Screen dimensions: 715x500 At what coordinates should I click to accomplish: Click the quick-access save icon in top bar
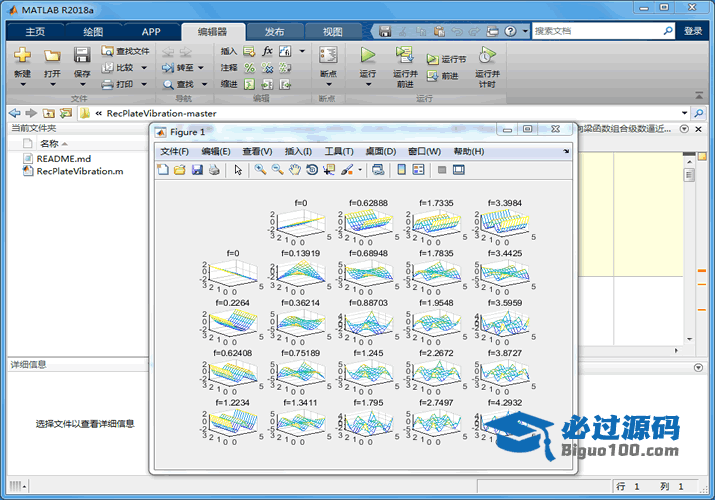click(x=385, y=31)
